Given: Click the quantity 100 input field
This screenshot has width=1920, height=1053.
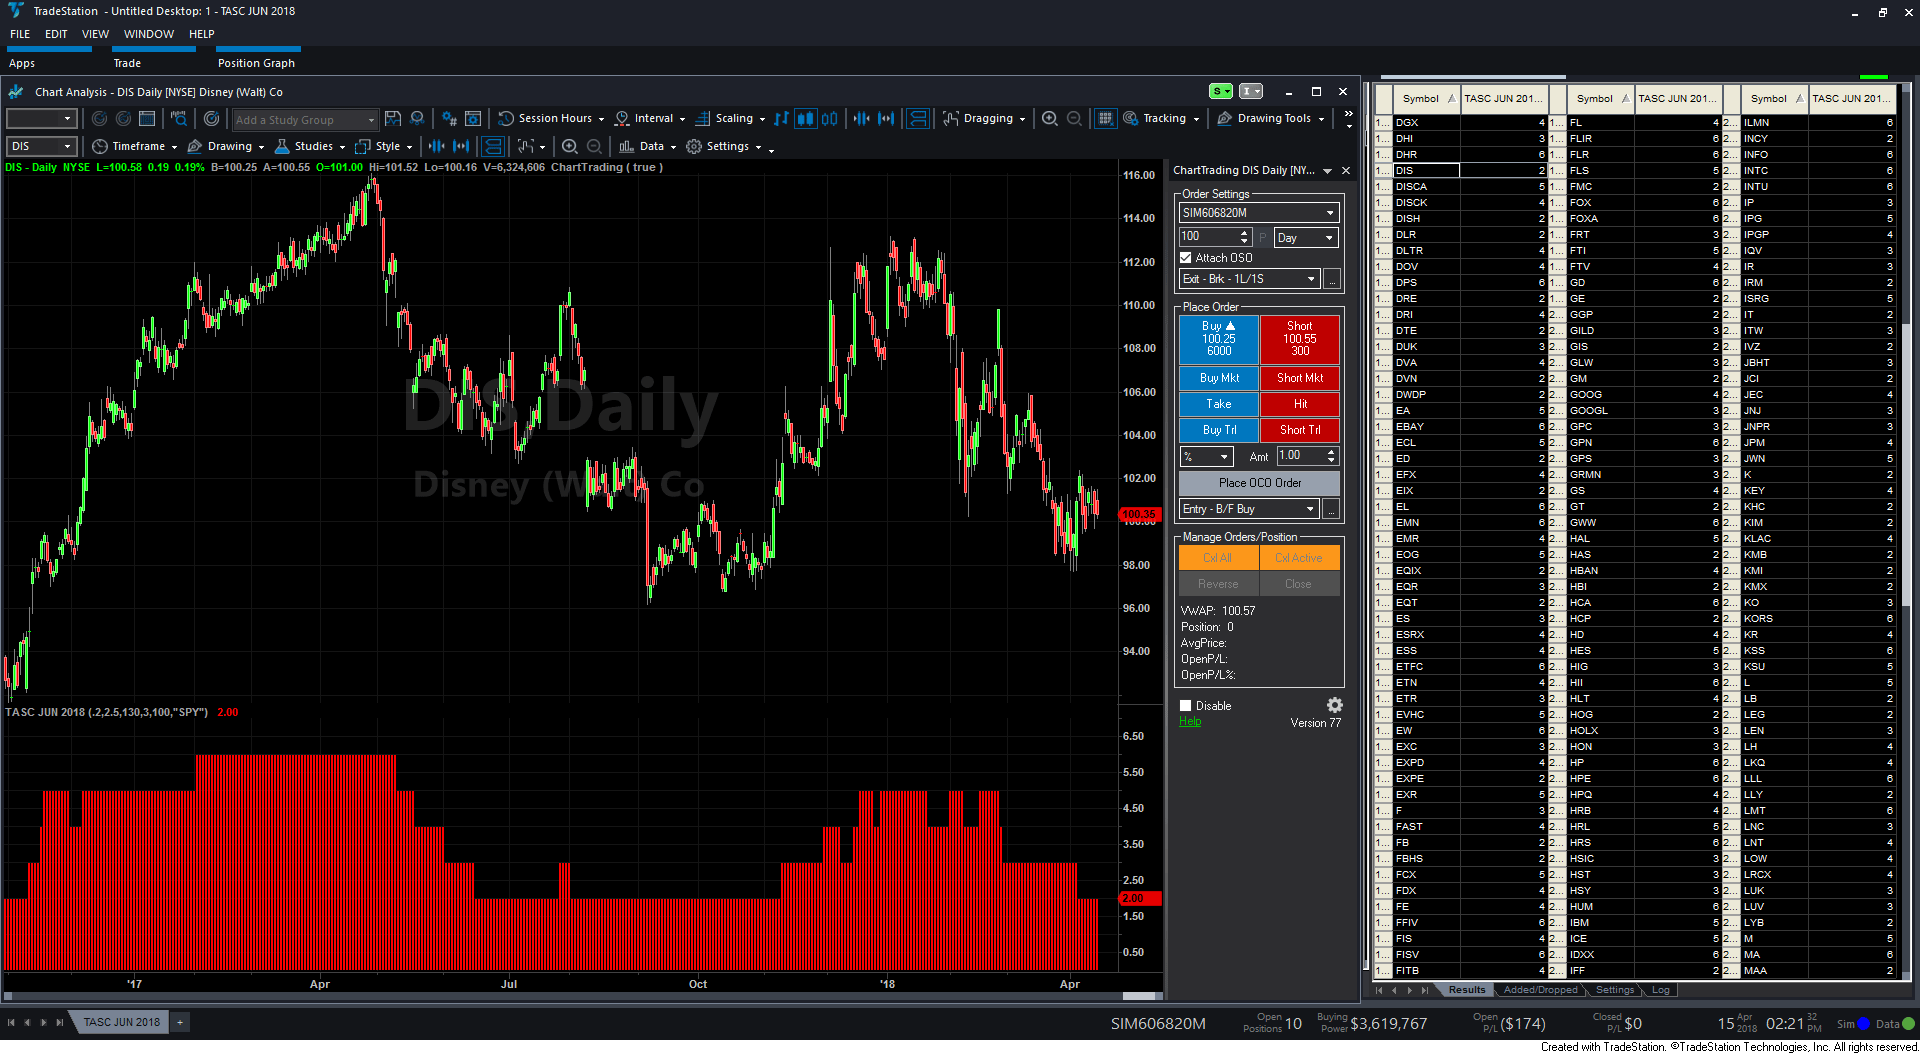Looking at the screenshot, I should (1208, 237).
